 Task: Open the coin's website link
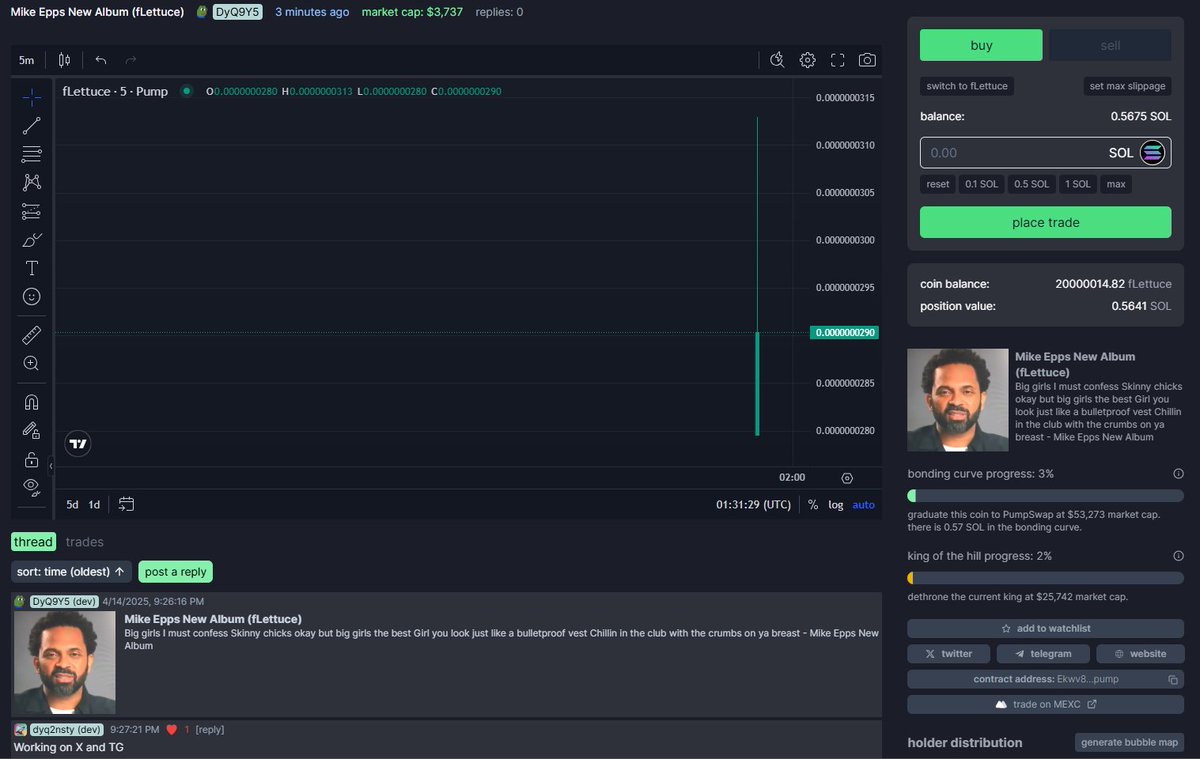click(x=1140, y=653)
